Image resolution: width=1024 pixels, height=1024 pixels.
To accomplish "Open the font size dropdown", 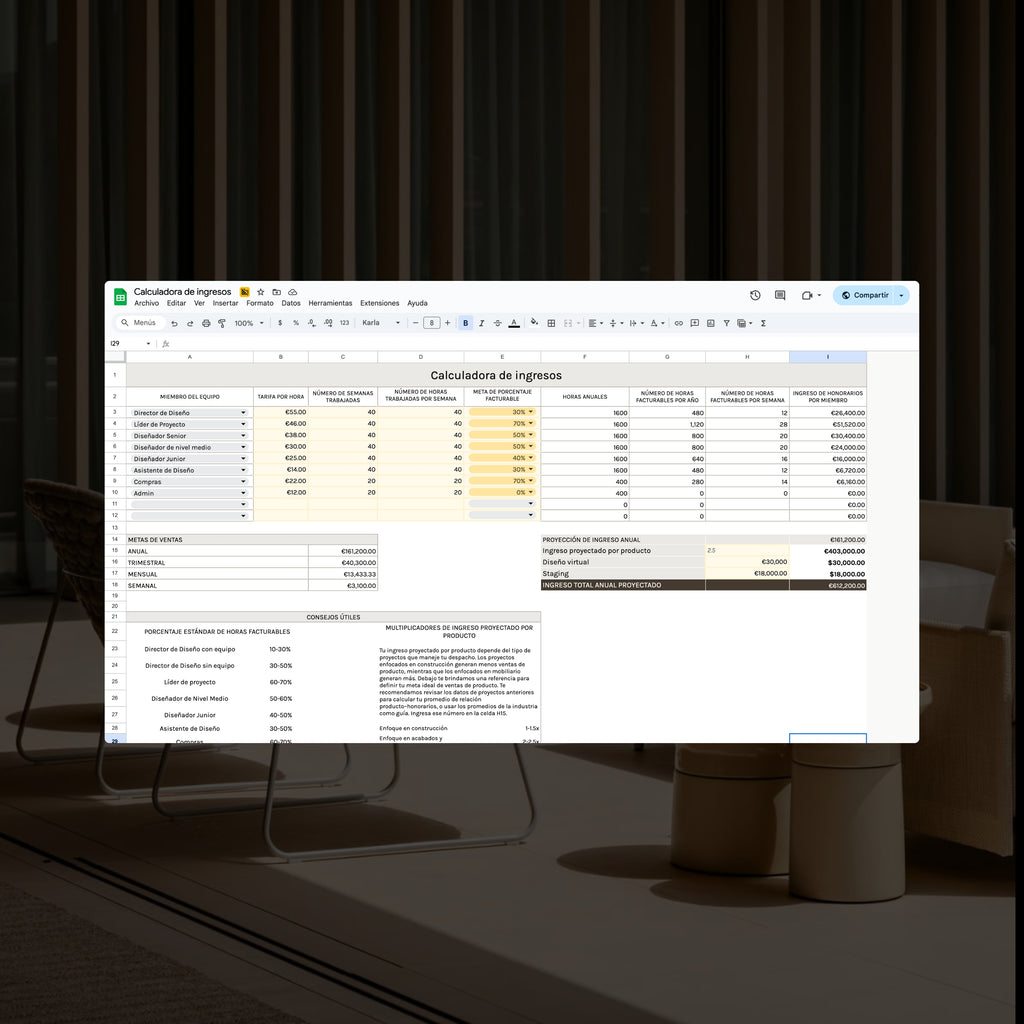I will tap(432, 322).
